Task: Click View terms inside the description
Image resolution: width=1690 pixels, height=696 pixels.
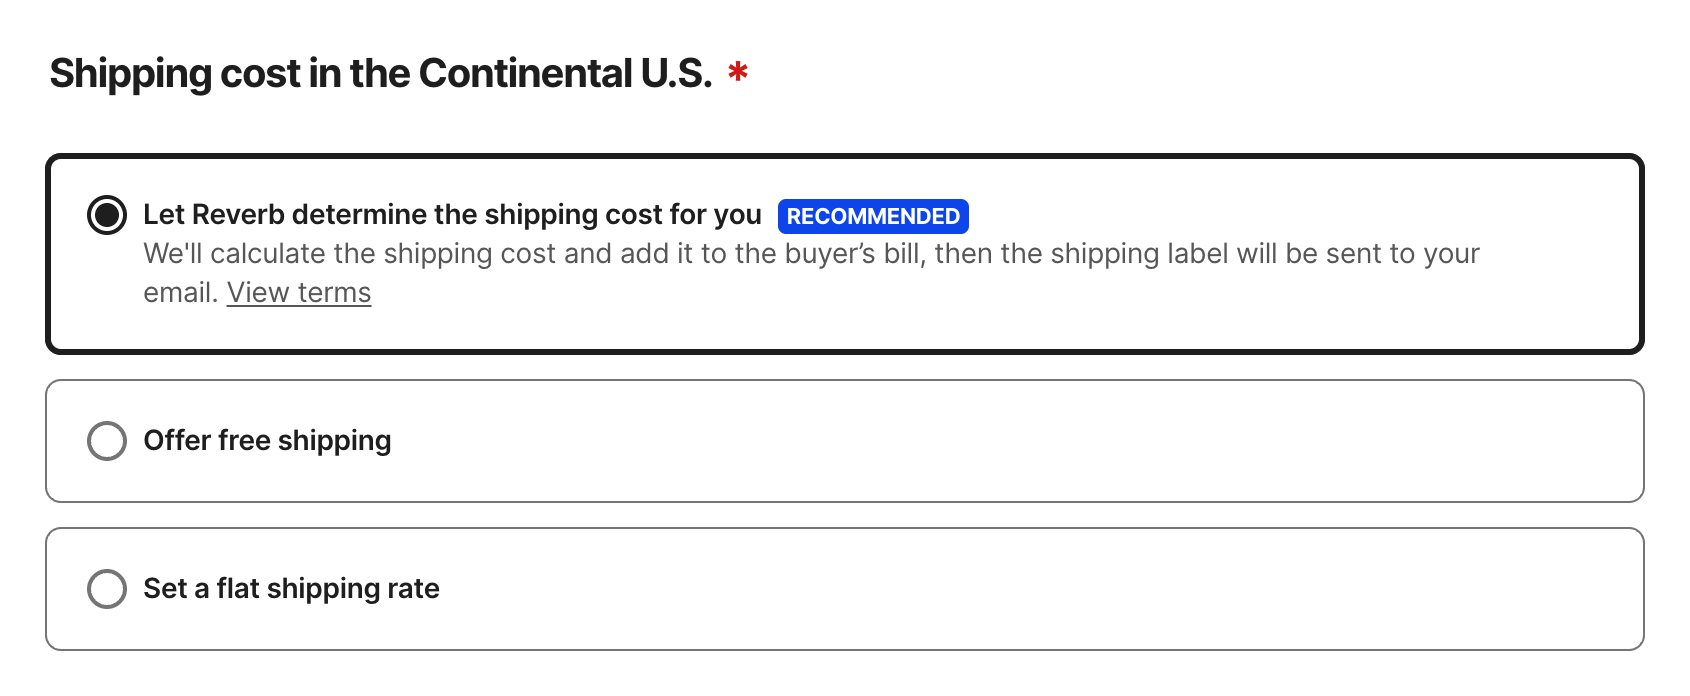Action: click(x=298, y=292)
